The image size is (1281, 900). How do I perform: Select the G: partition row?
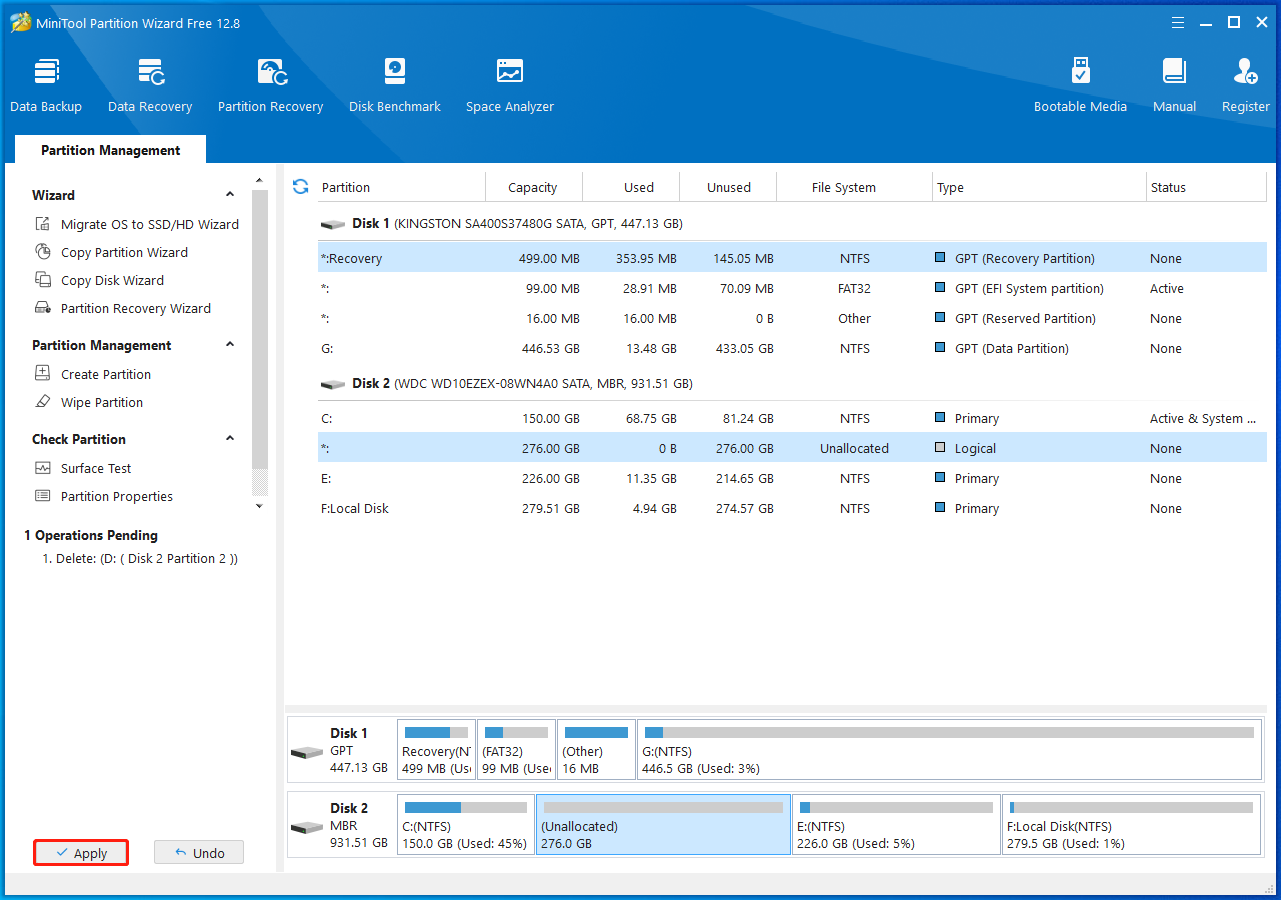click(x=792, y=348)
